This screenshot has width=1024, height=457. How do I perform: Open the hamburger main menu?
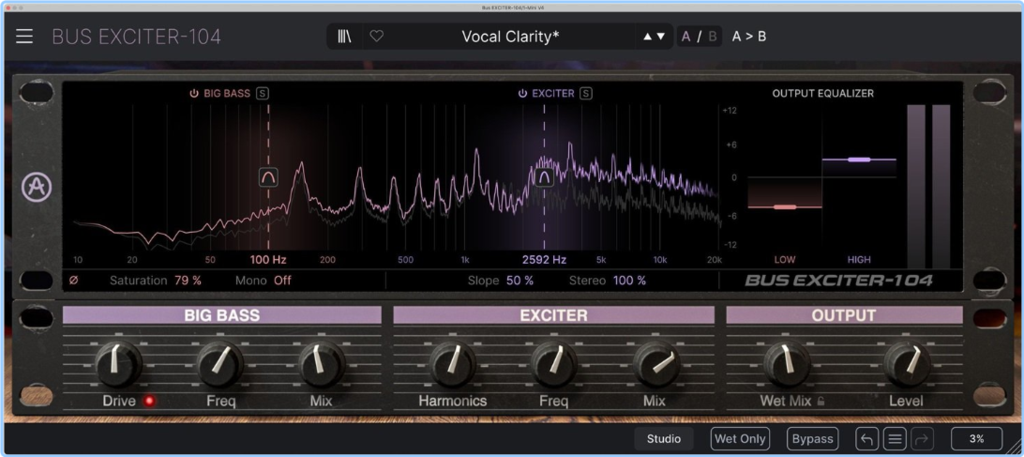coord(24,37)
